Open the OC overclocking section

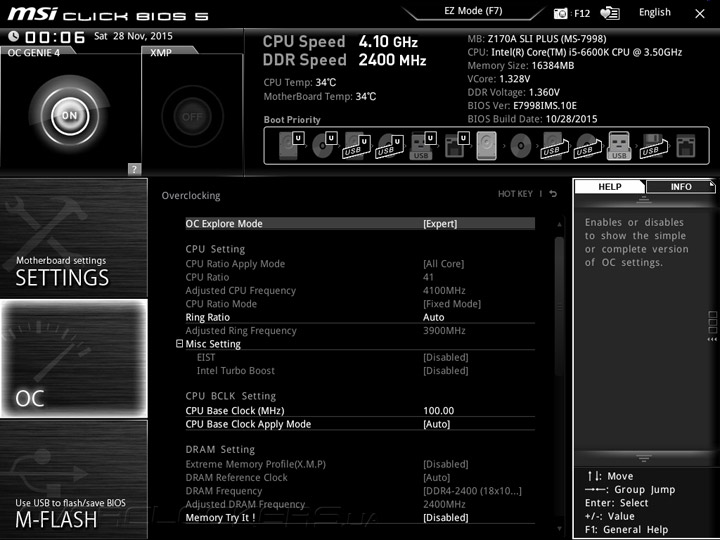tap(73, 359)
